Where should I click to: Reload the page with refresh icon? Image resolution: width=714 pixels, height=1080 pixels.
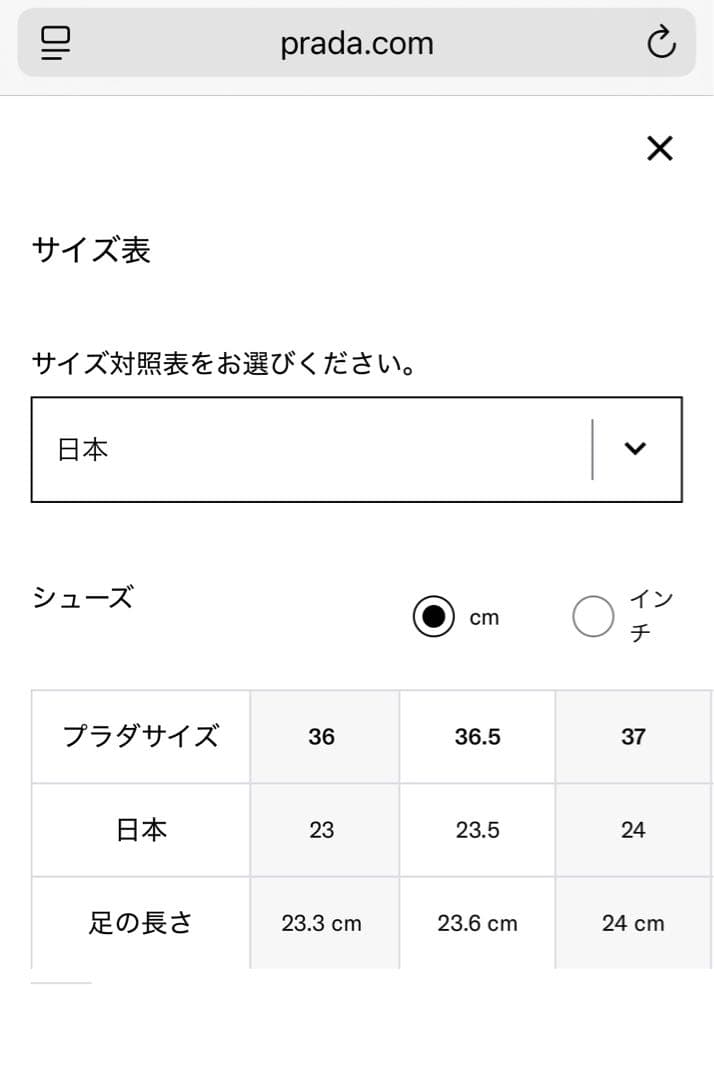coord(661,43)
